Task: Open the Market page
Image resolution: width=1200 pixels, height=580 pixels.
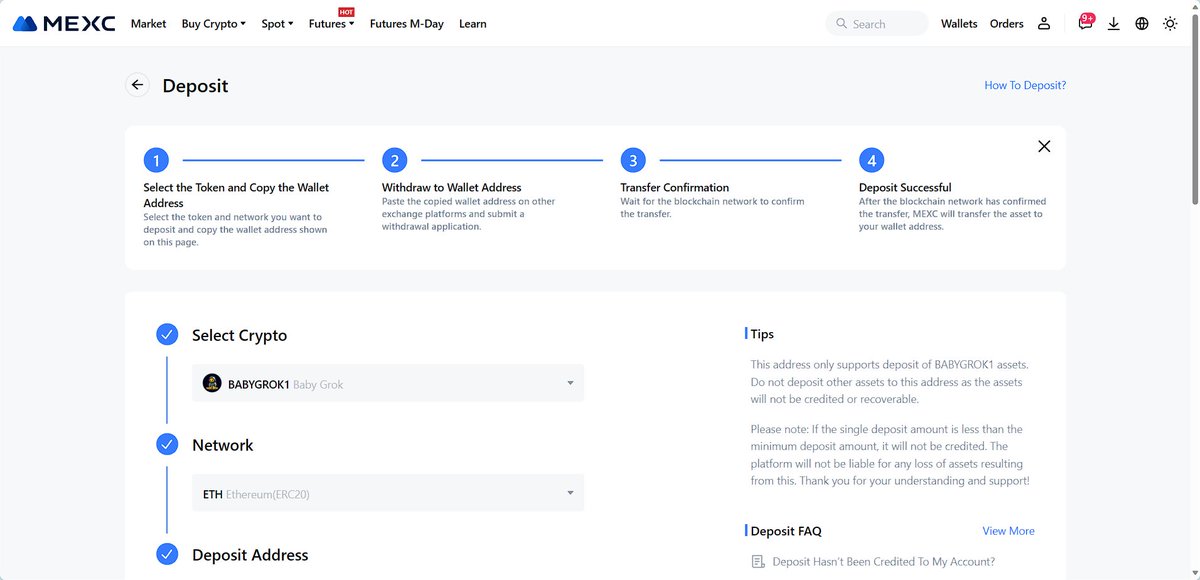Action: (149, 24)
